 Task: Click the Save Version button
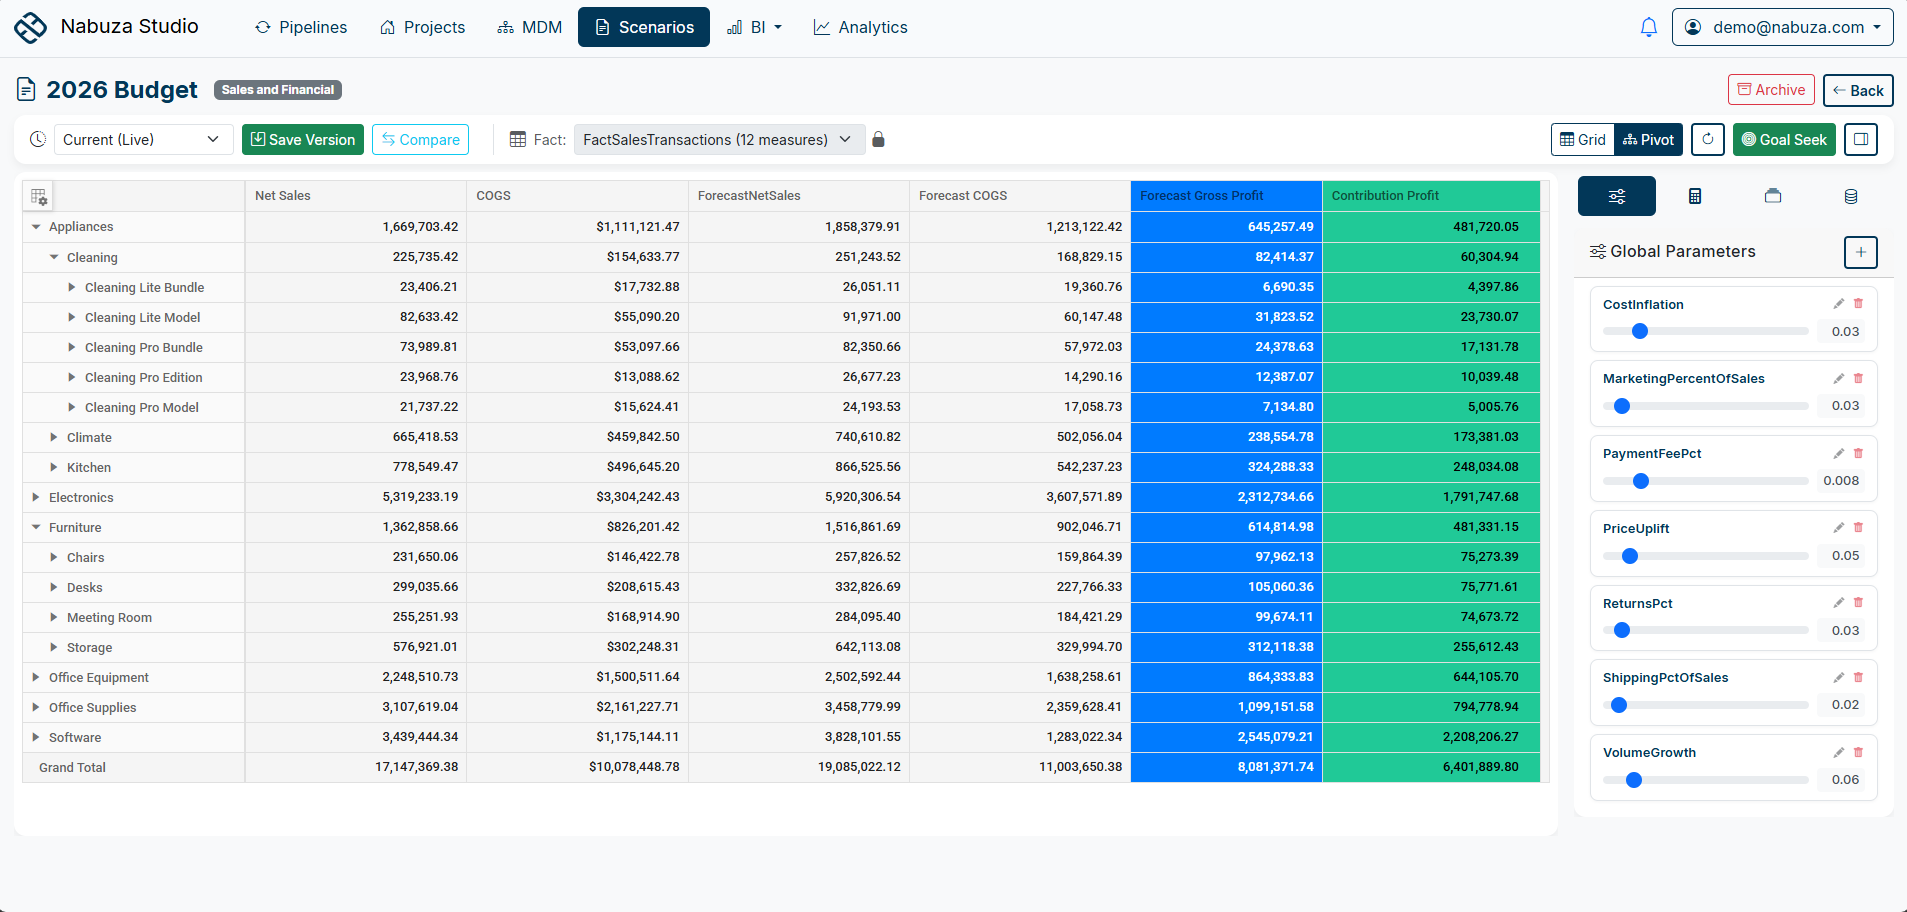pos(303,140)
